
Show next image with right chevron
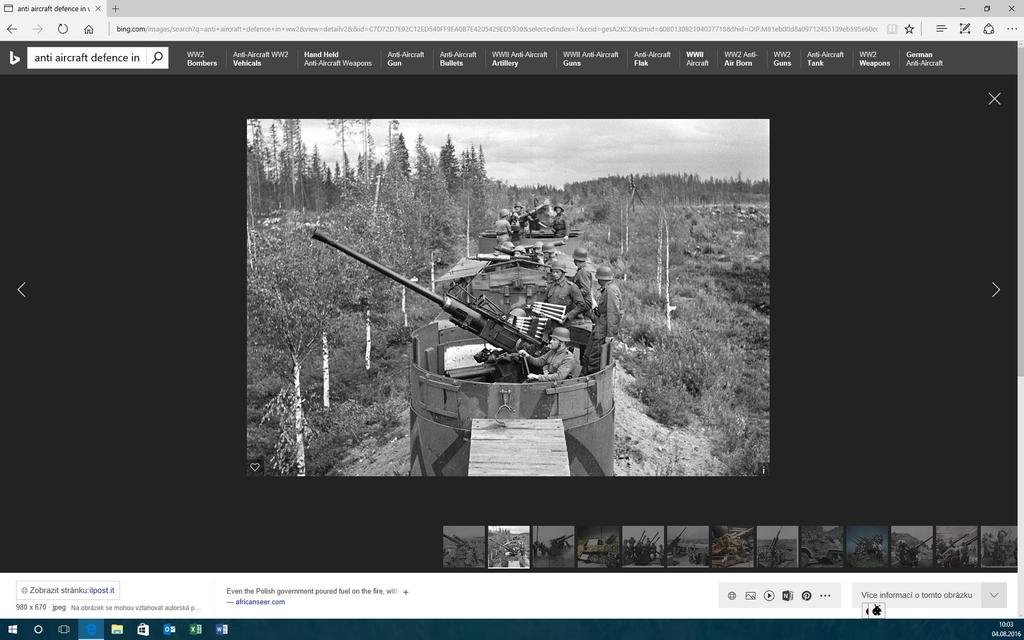click(995, 289)
